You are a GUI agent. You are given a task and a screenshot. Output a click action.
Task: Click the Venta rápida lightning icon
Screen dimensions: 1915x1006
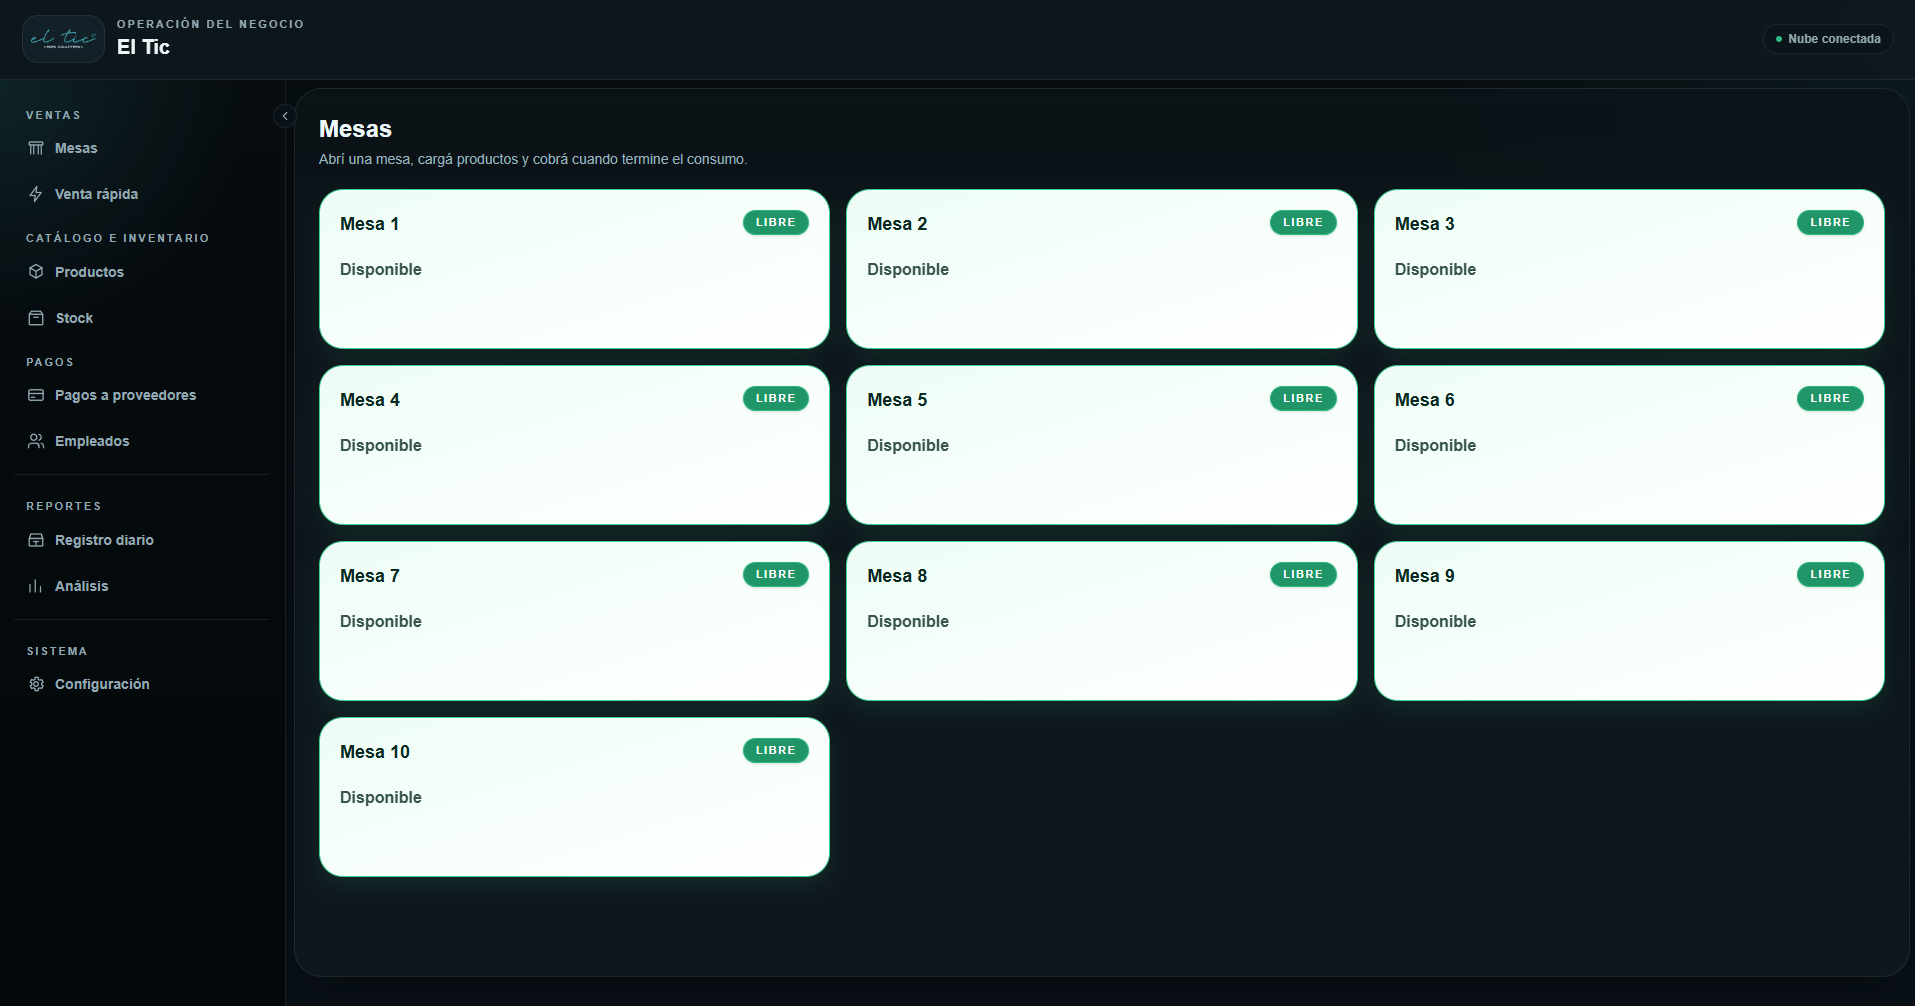(36, 194)
